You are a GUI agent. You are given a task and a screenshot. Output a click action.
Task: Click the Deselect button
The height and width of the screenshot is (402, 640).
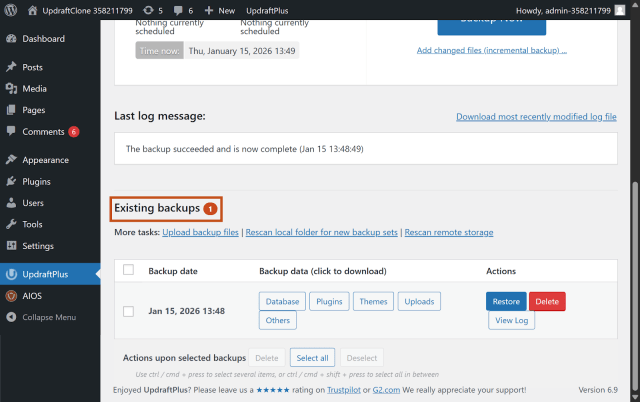click(x=362, y=358)
